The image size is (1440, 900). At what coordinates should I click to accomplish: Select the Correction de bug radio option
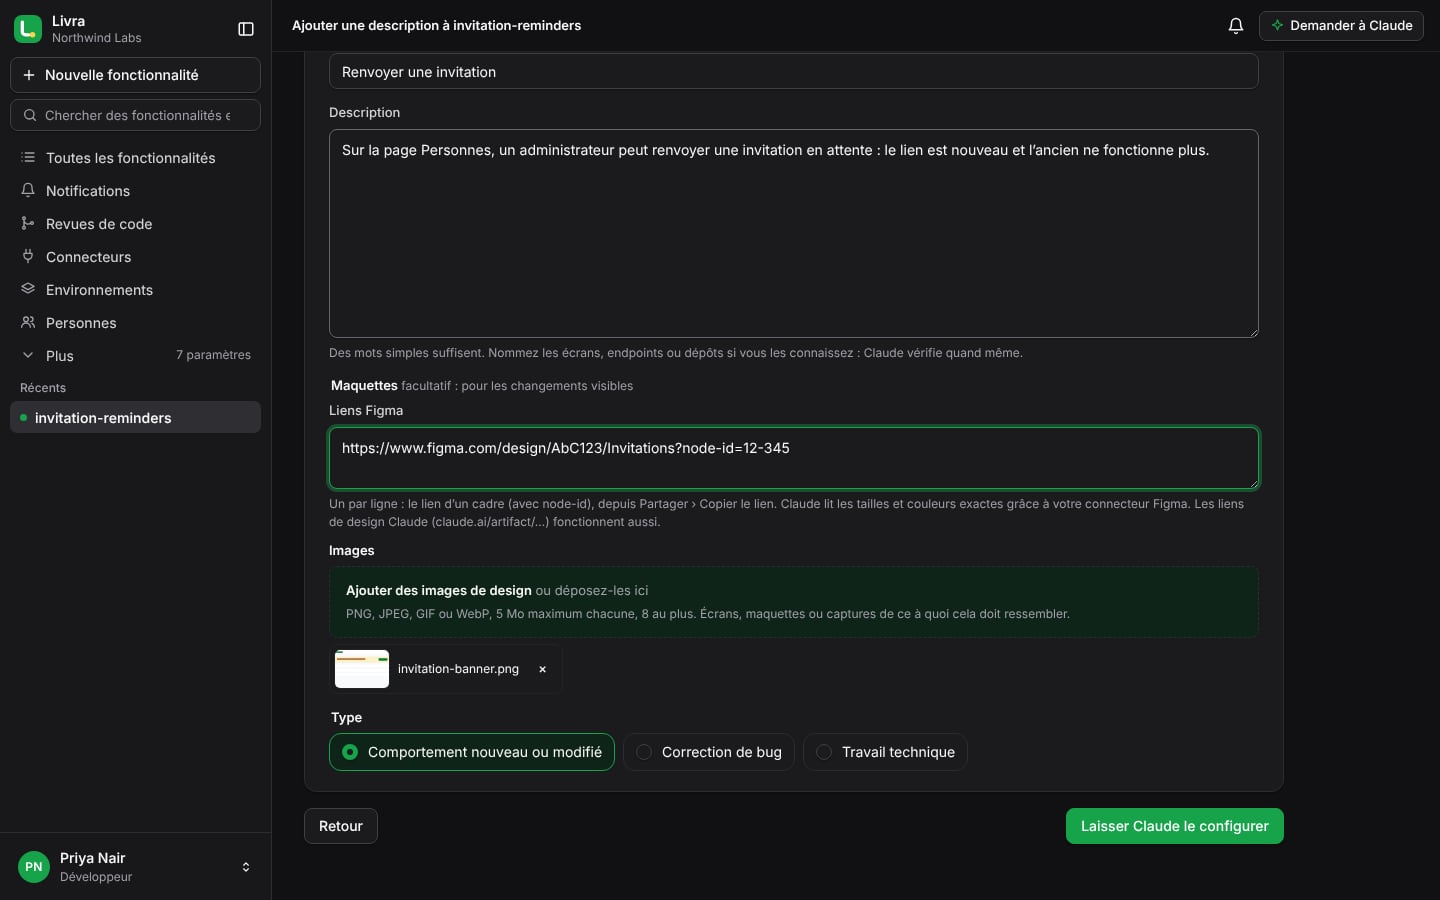point(709,752)
